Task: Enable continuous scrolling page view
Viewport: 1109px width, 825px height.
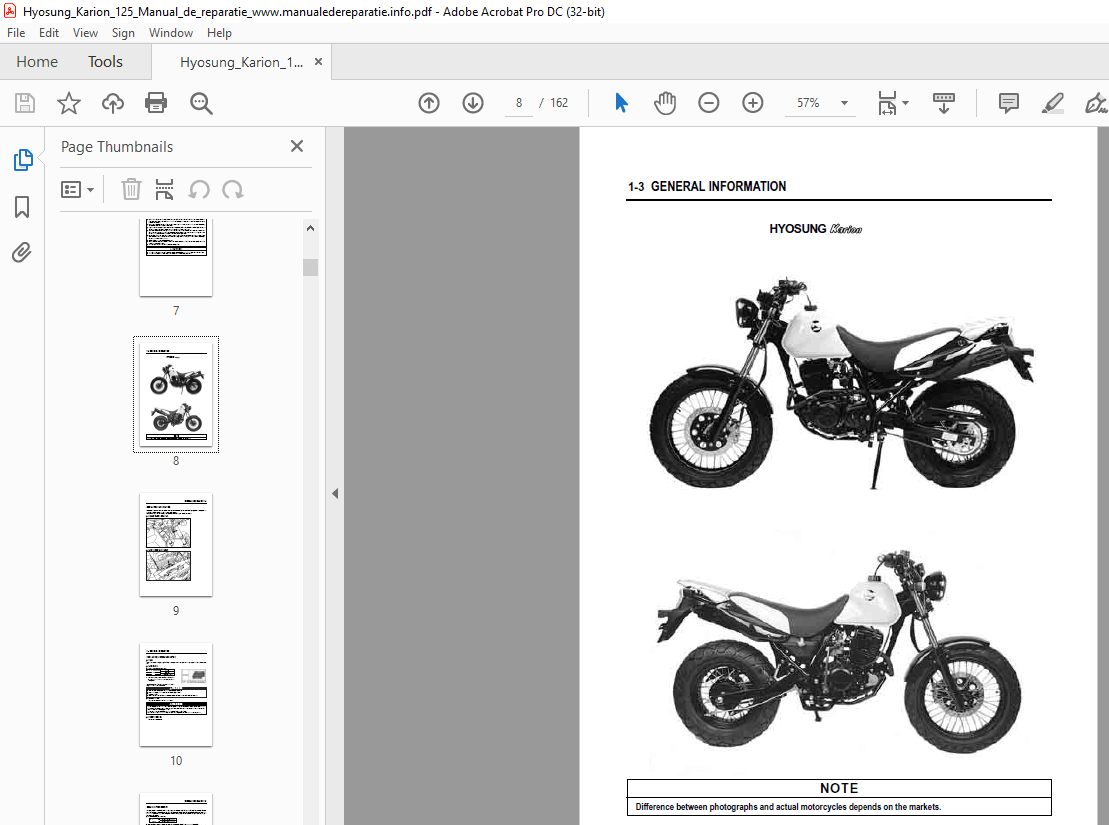Action: pyautogui.click(x=943, y=103)
